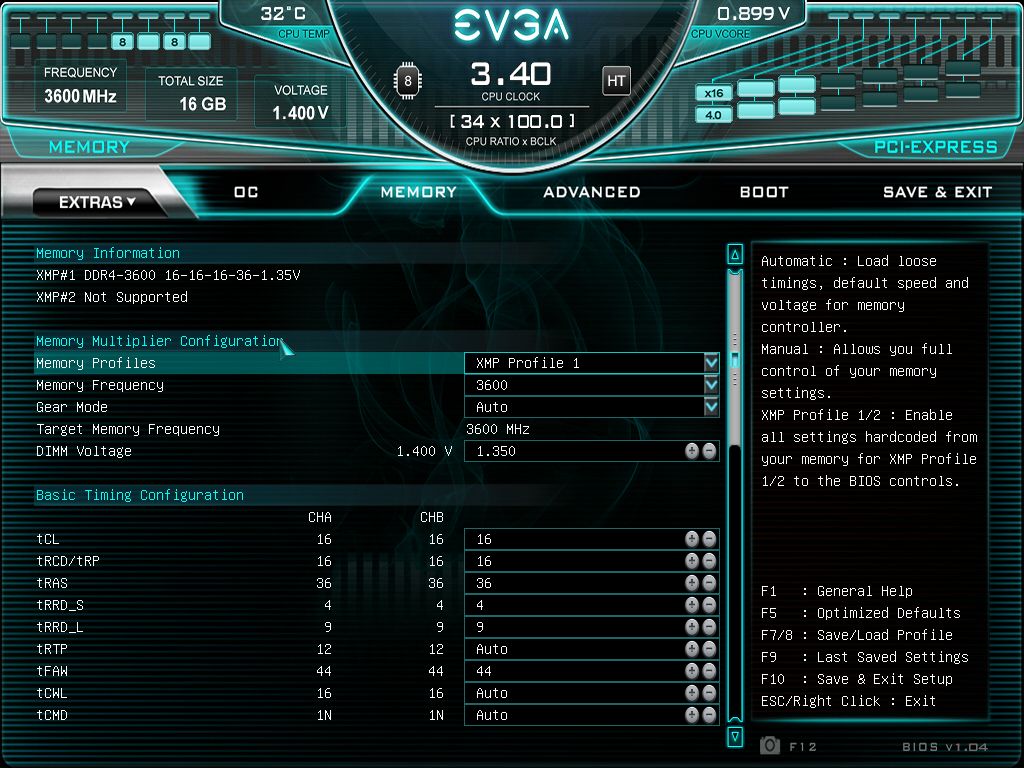The width and height of the screenshot is (1024, 768).
Task: Open the ADVANCED tab
Action: click(592, 192)
